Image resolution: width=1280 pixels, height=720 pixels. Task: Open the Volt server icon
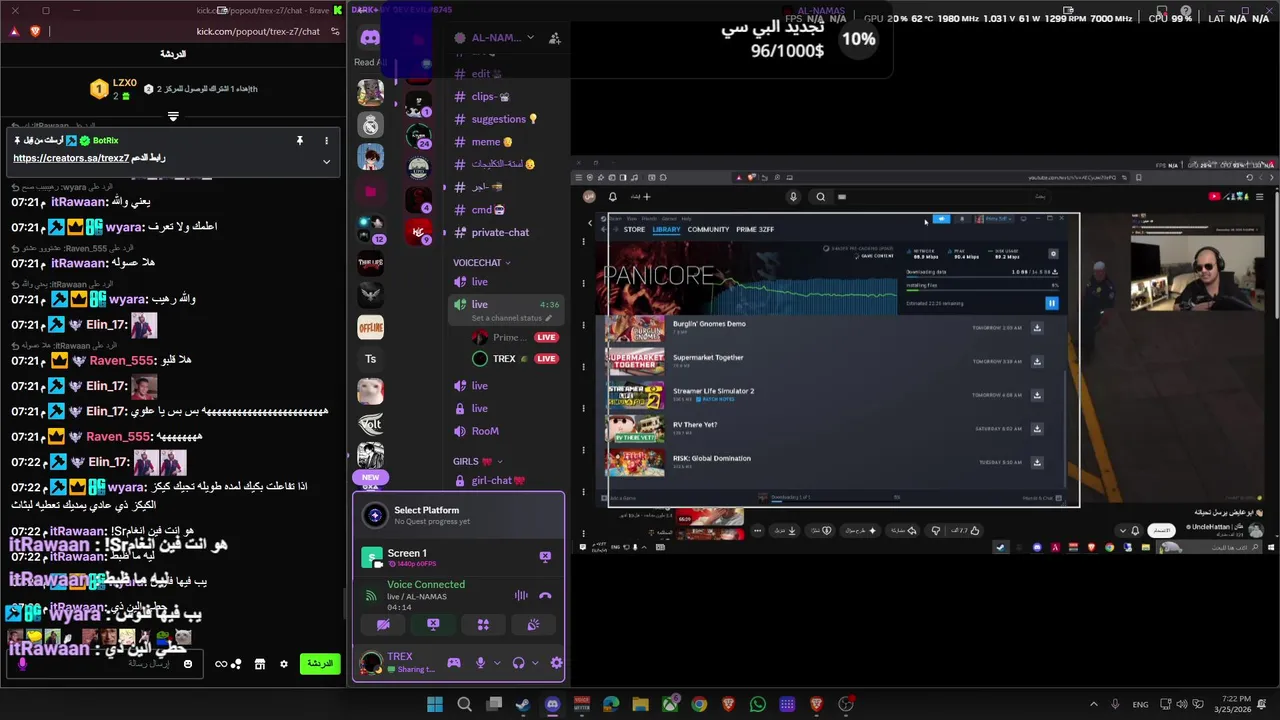[x=370, y=423]
